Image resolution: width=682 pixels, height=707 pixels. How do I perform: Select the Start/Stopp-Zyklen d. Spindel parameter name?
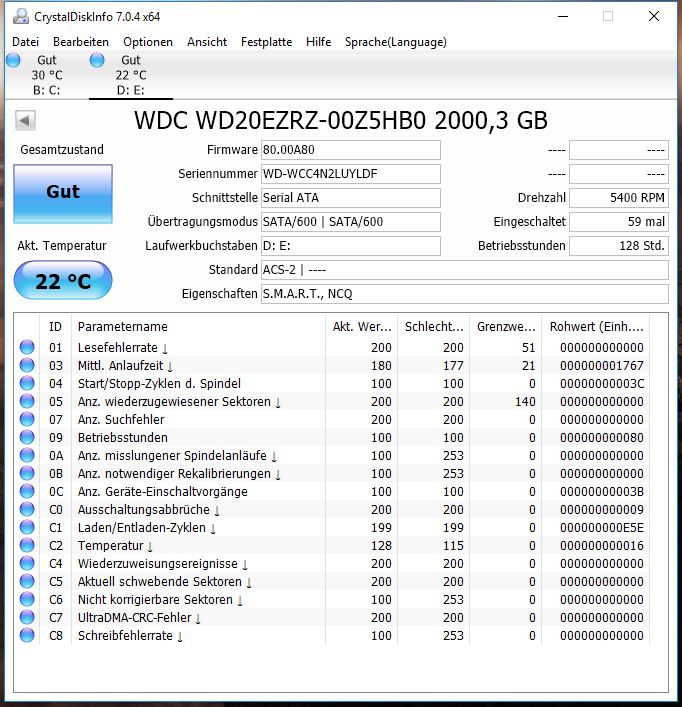(159, 384)
